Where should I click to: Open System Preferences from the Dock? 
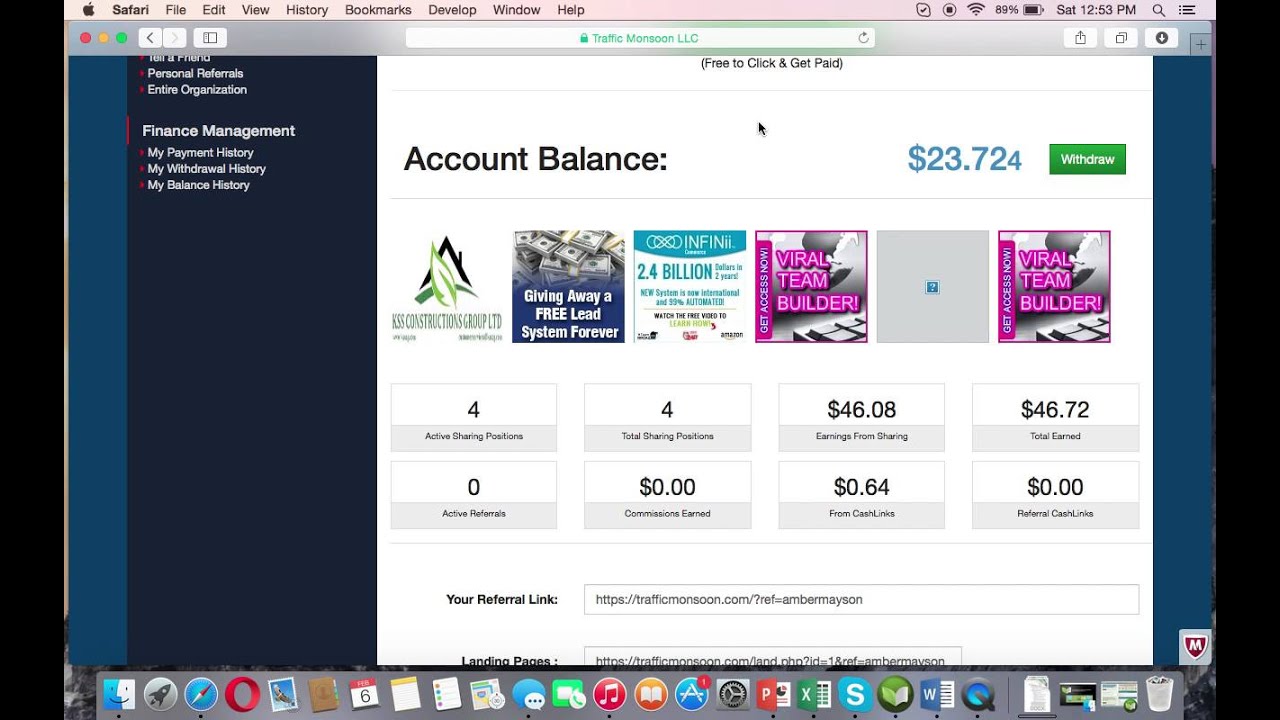click(x=733, y=694)
